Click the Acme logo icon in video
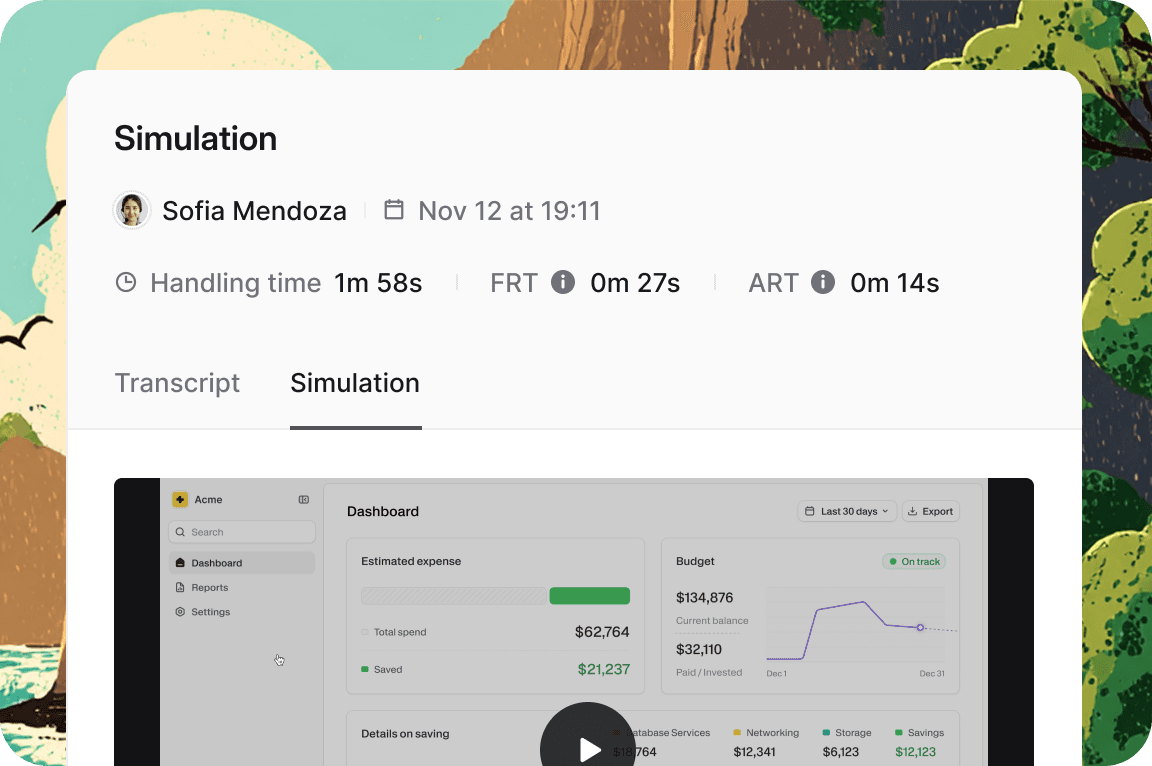Screen dimensions: 1152x766 tap(180, 499)
